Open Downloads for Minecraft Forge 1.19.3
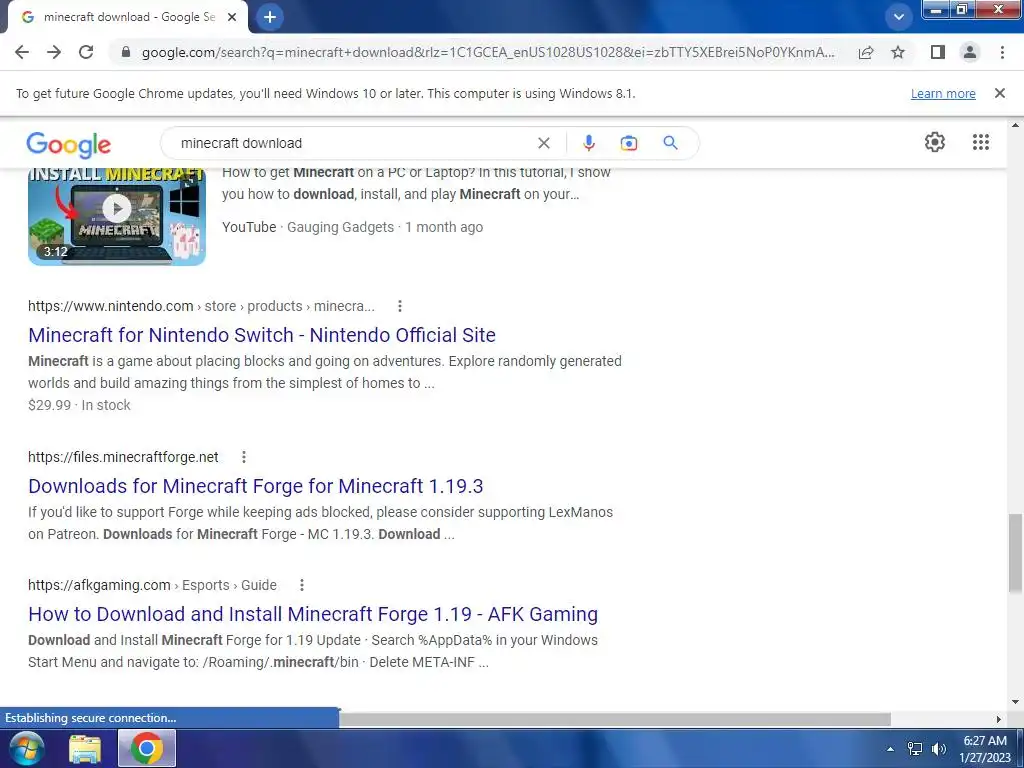This screenshot has width=1024, height=768. pos(255,486)
